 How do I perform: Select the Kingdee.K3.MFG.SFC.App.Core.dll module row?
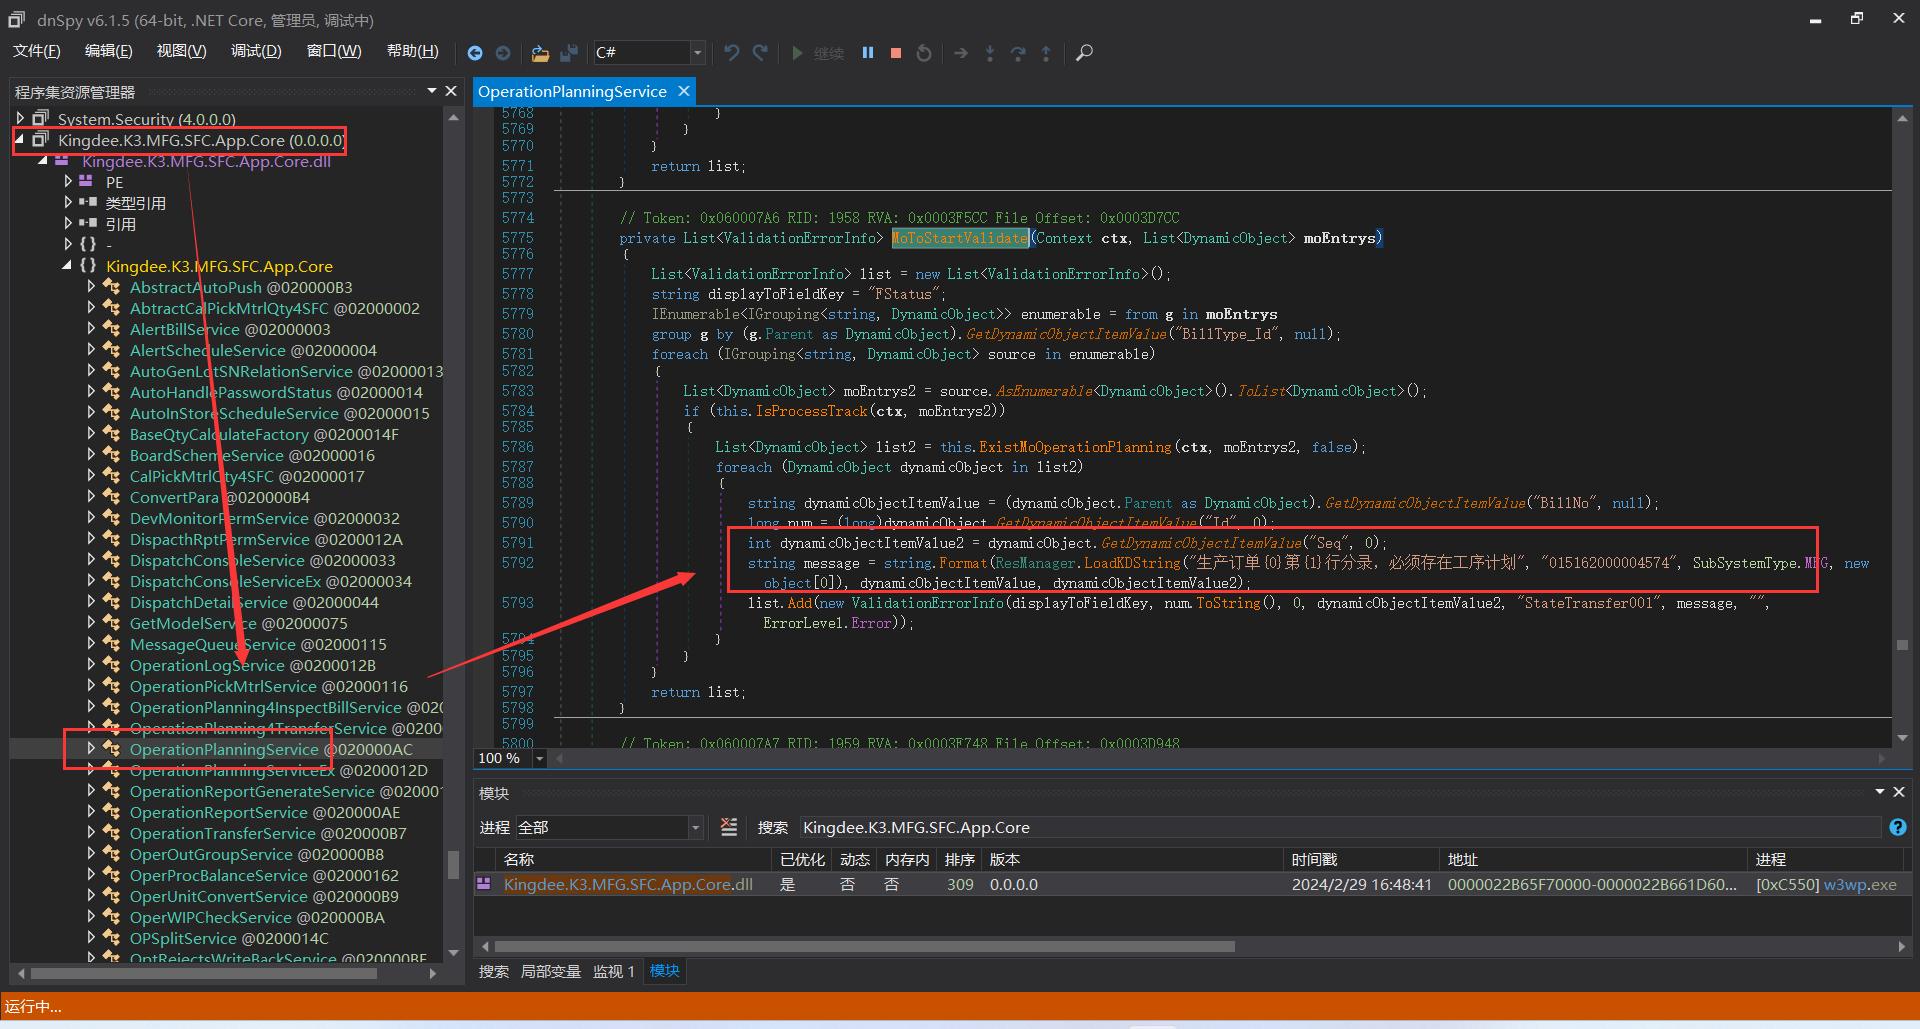click(628, 884)
